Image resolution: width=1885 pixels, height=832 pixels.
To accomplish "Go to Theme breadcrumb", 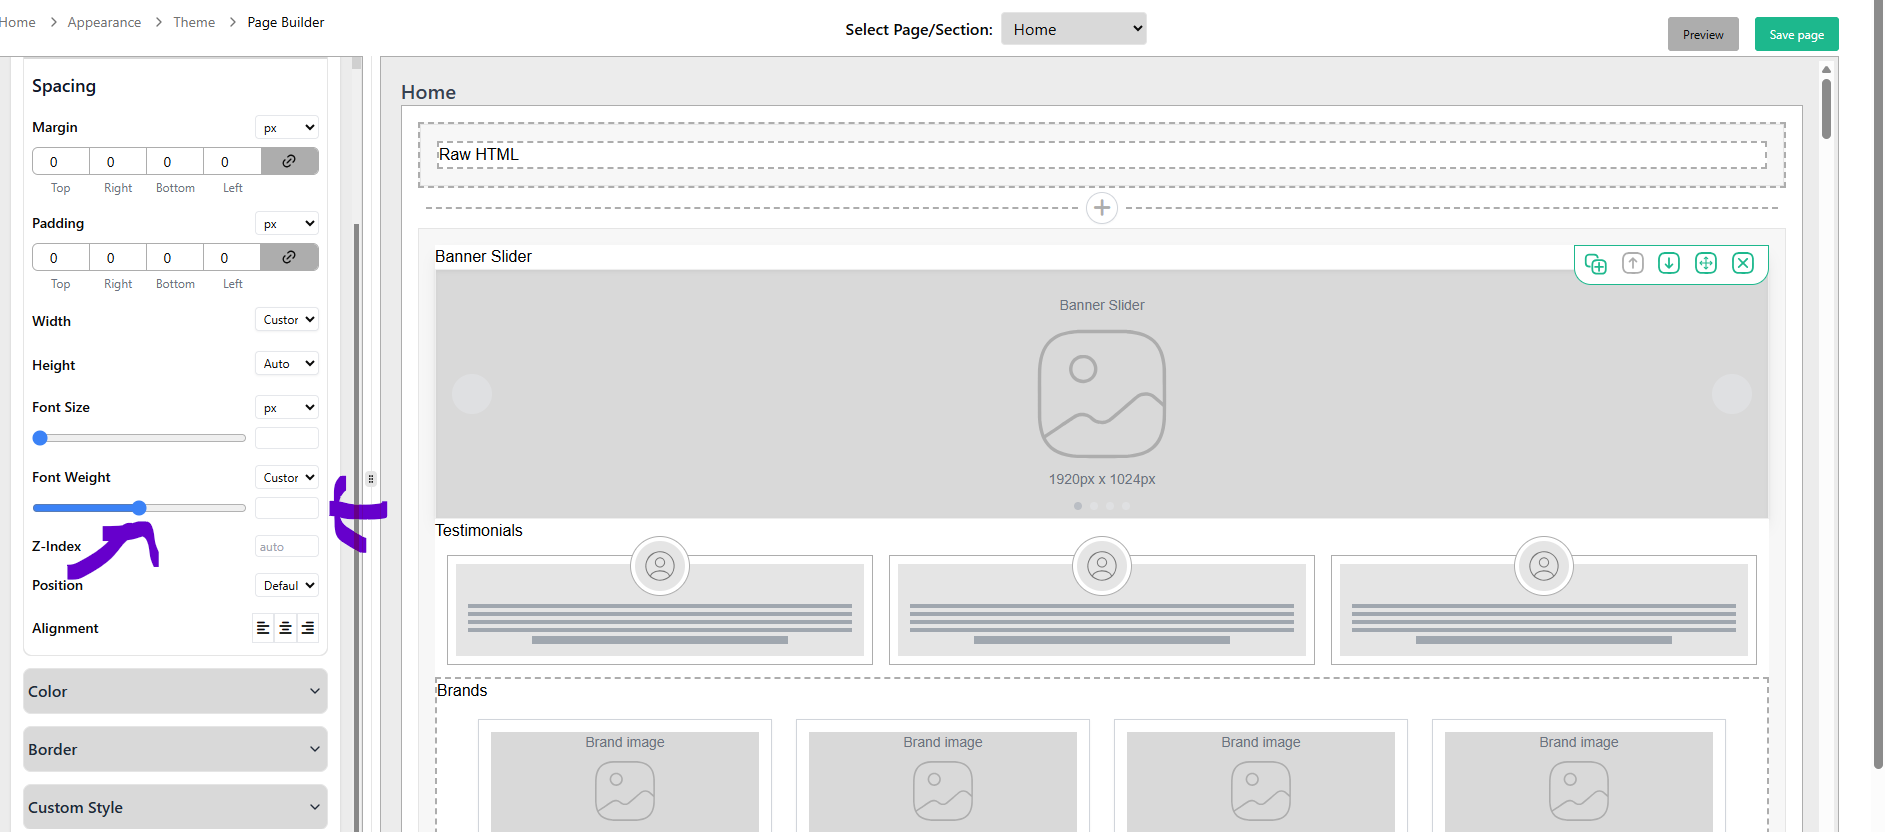I will coord(194,22).
